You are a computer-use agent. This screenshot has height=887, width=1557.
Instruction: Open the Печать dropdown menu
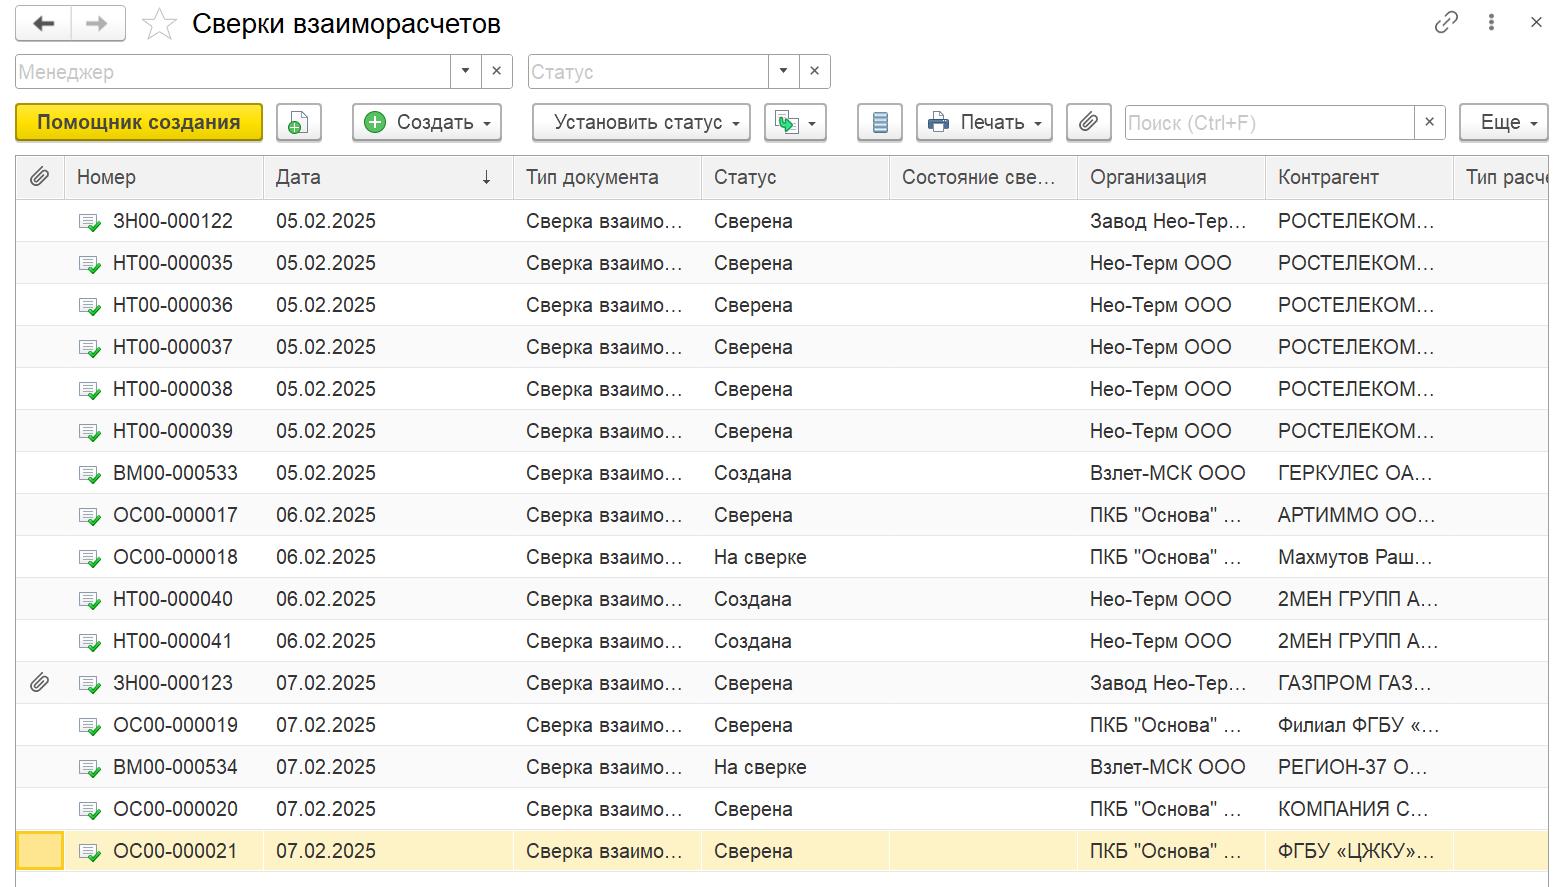point(984,122)
